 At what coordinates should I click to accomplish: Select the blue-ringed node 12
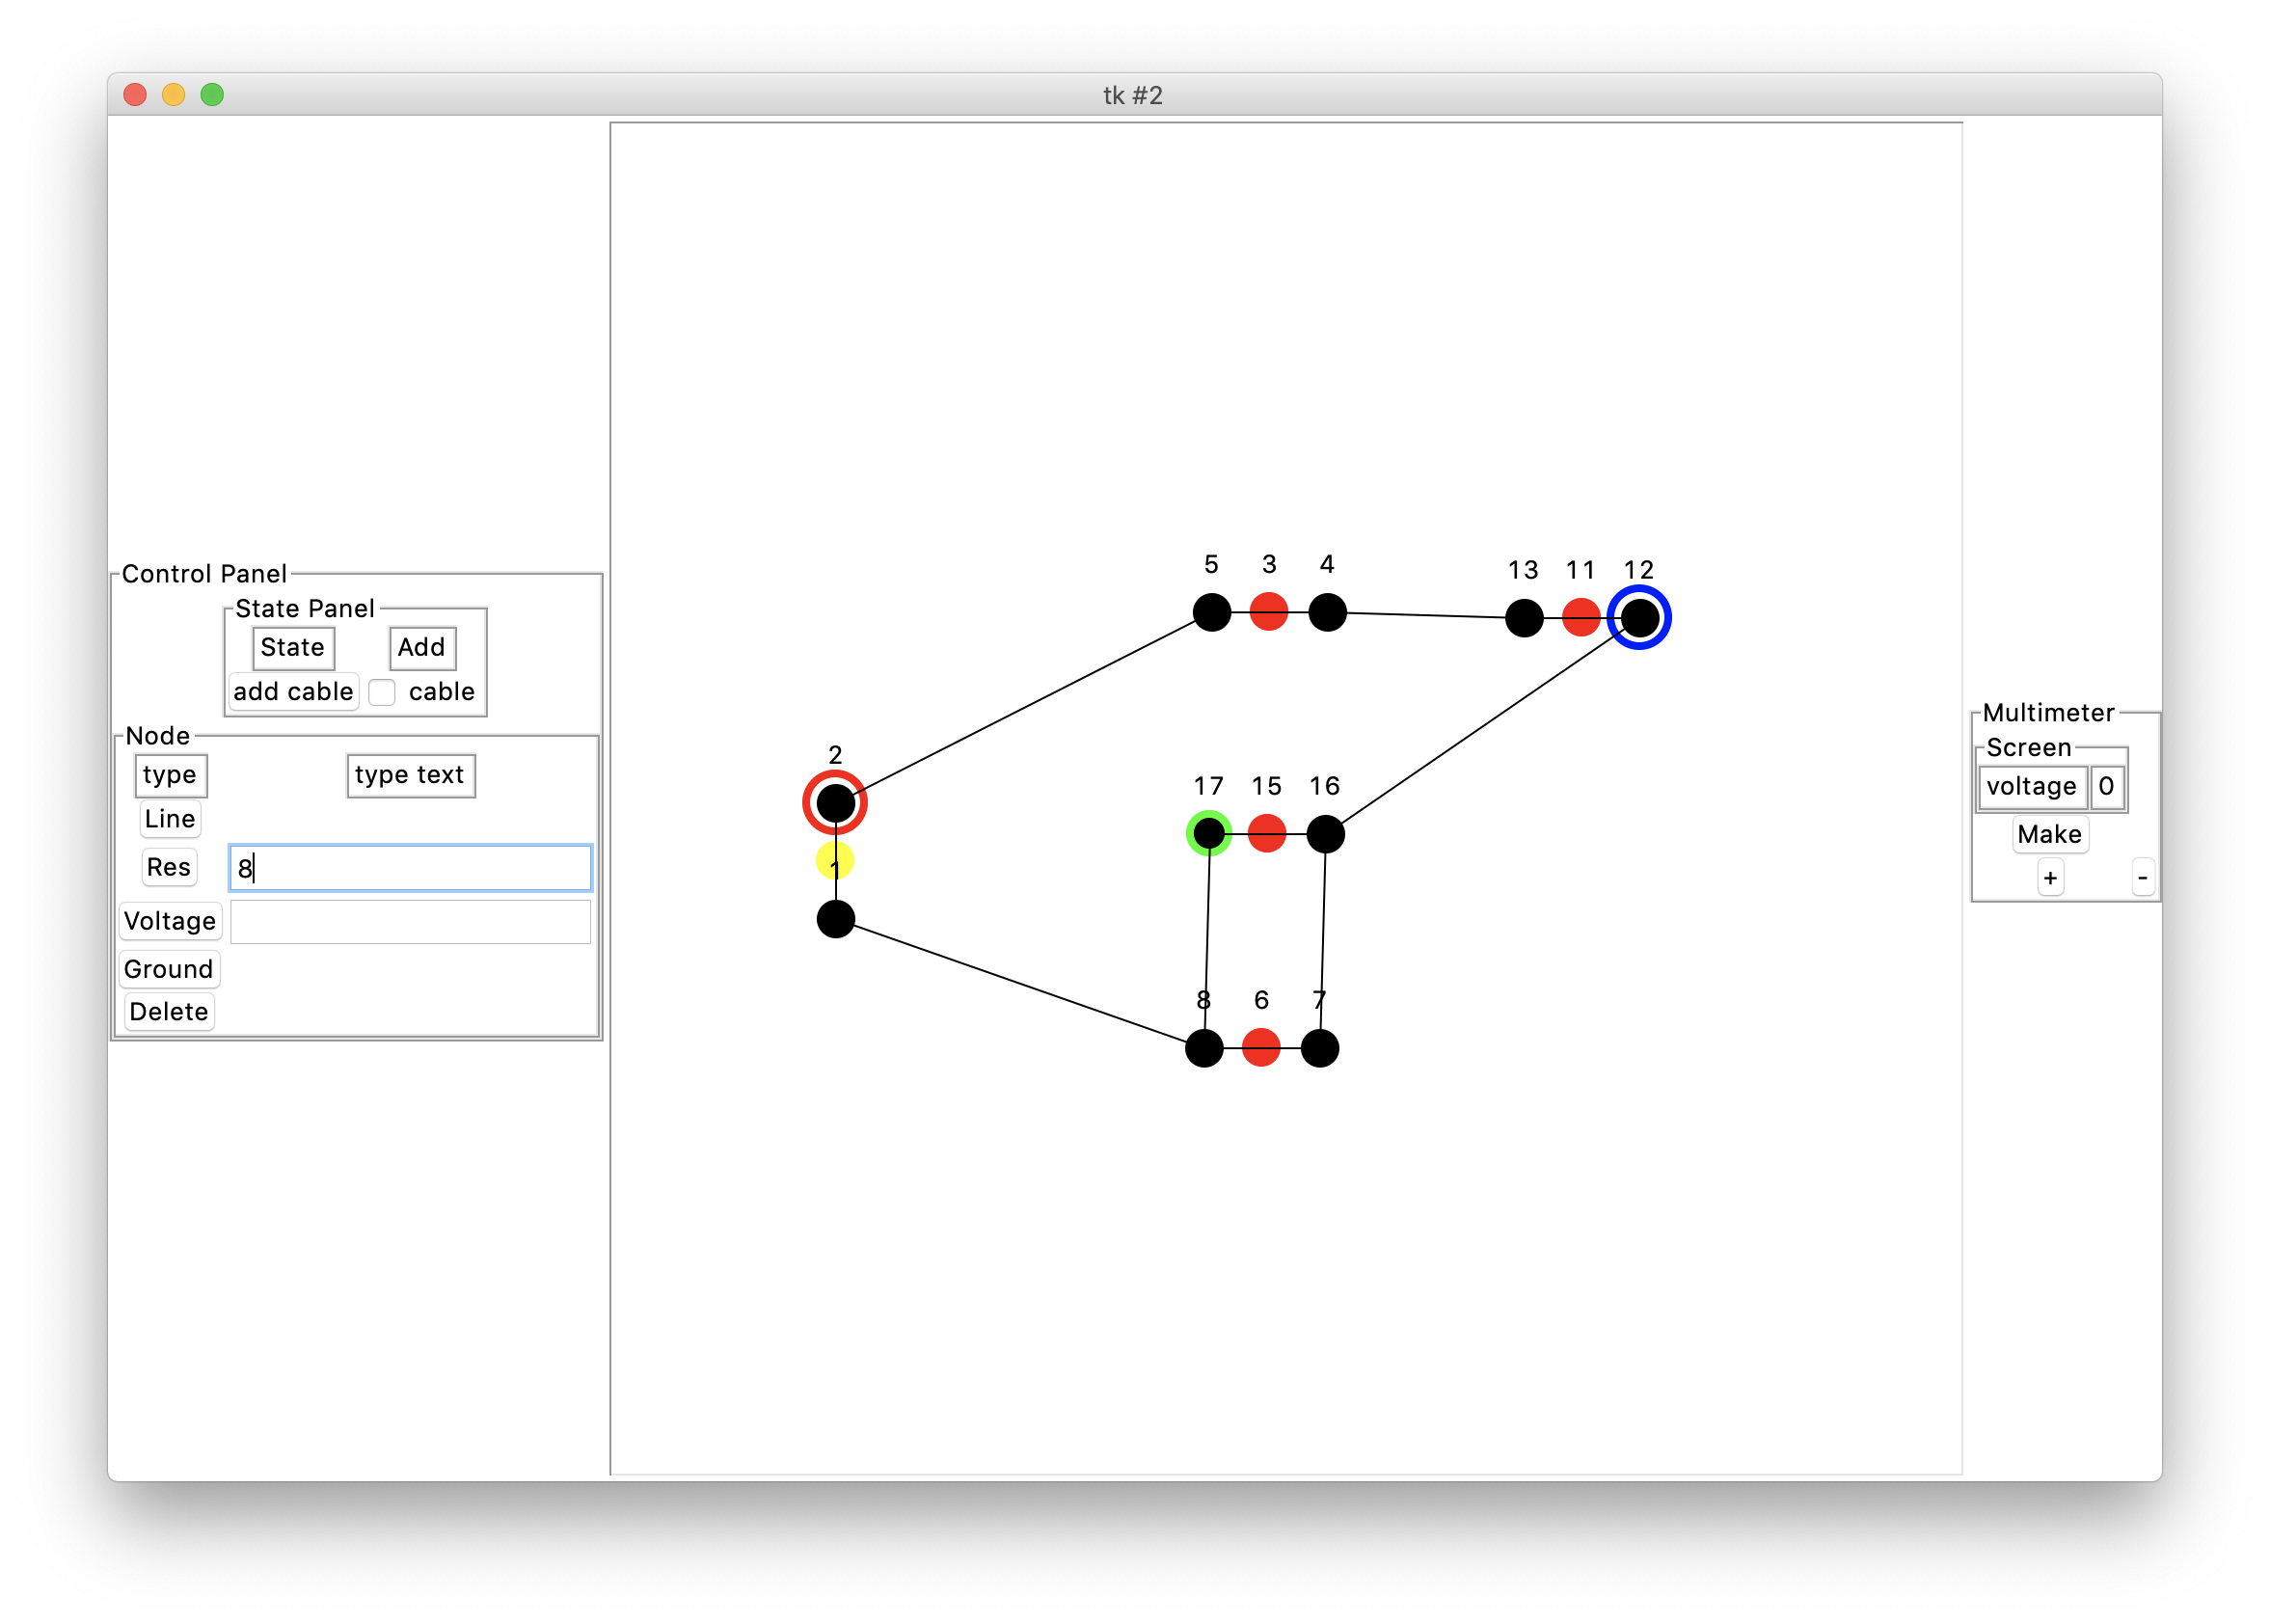(x=1639, y=618)
